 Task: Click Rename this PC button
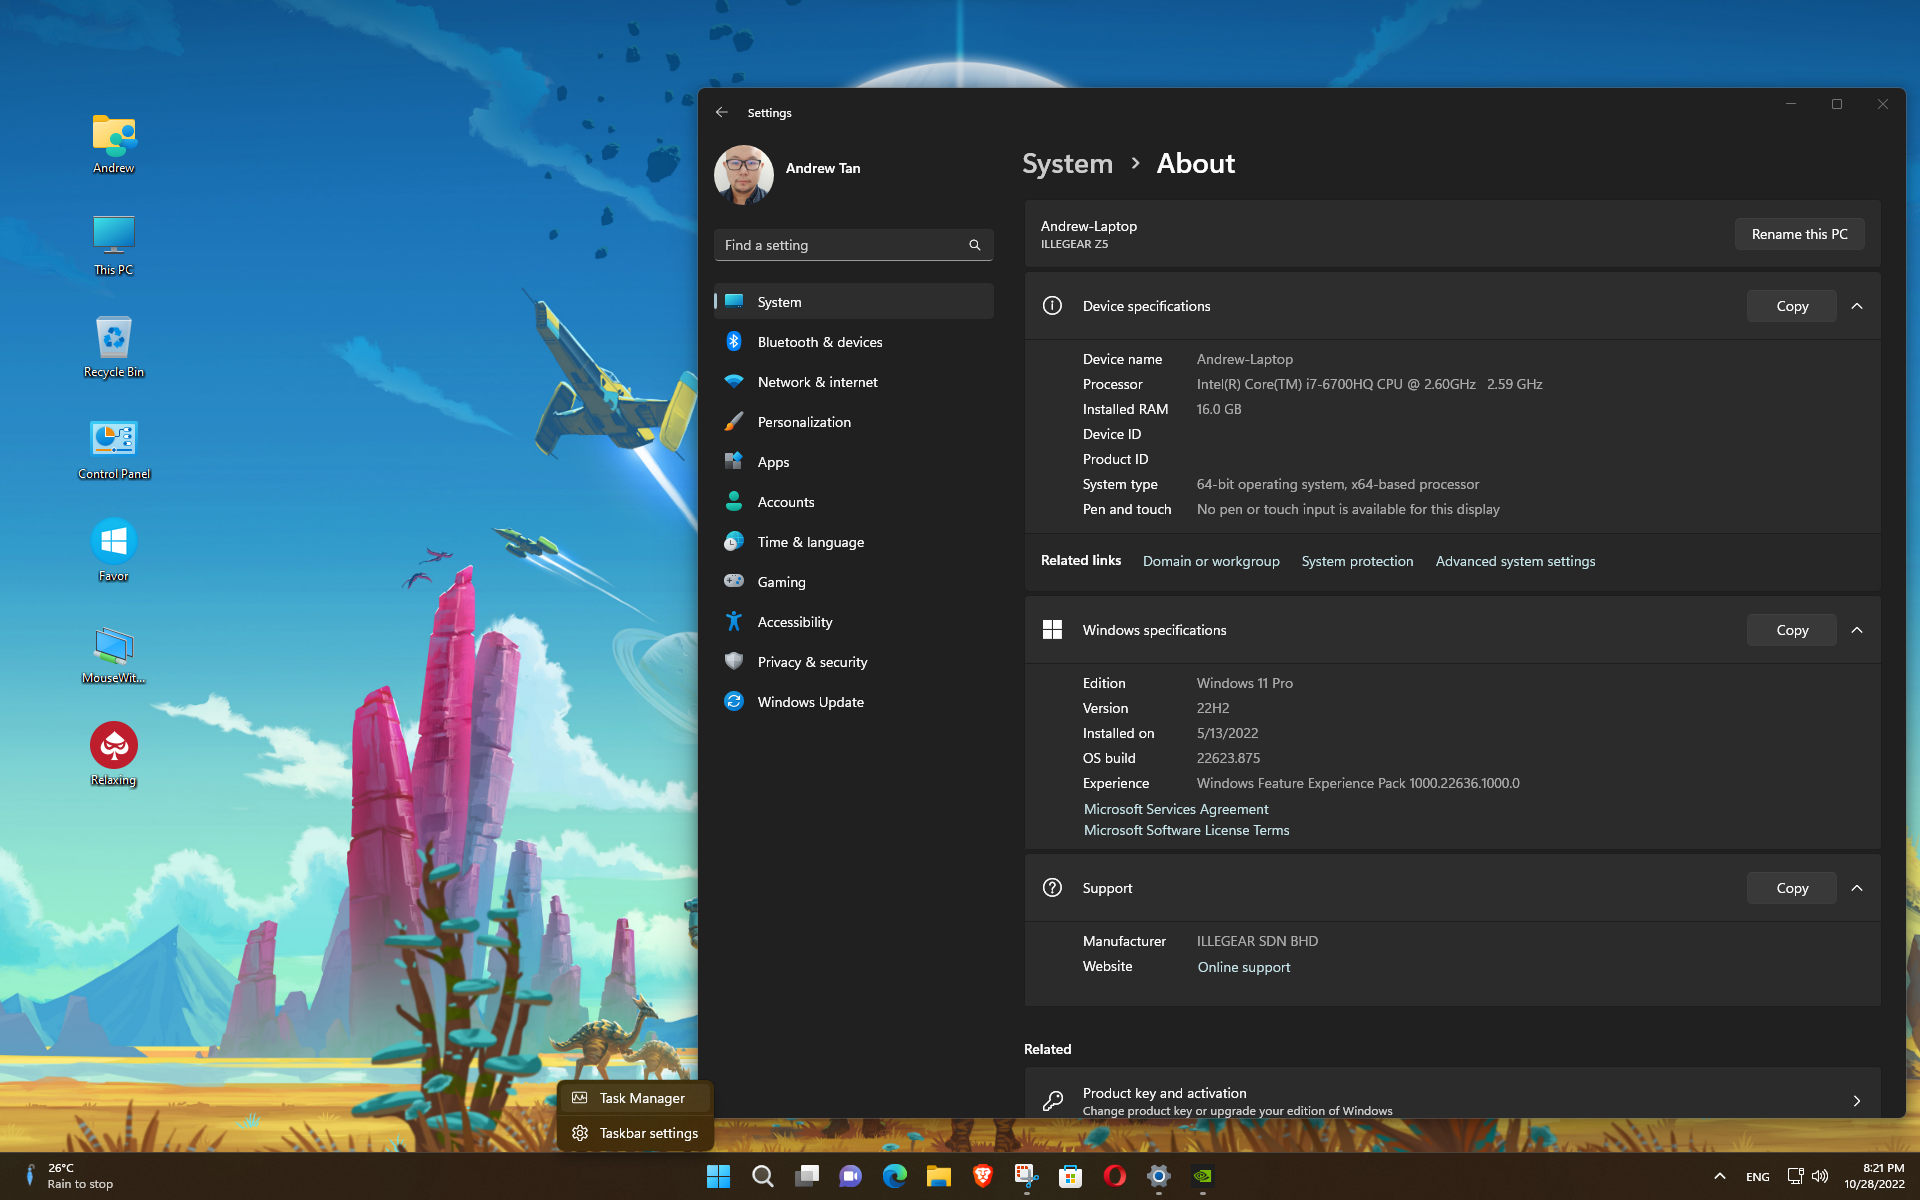pos(1799,234)
